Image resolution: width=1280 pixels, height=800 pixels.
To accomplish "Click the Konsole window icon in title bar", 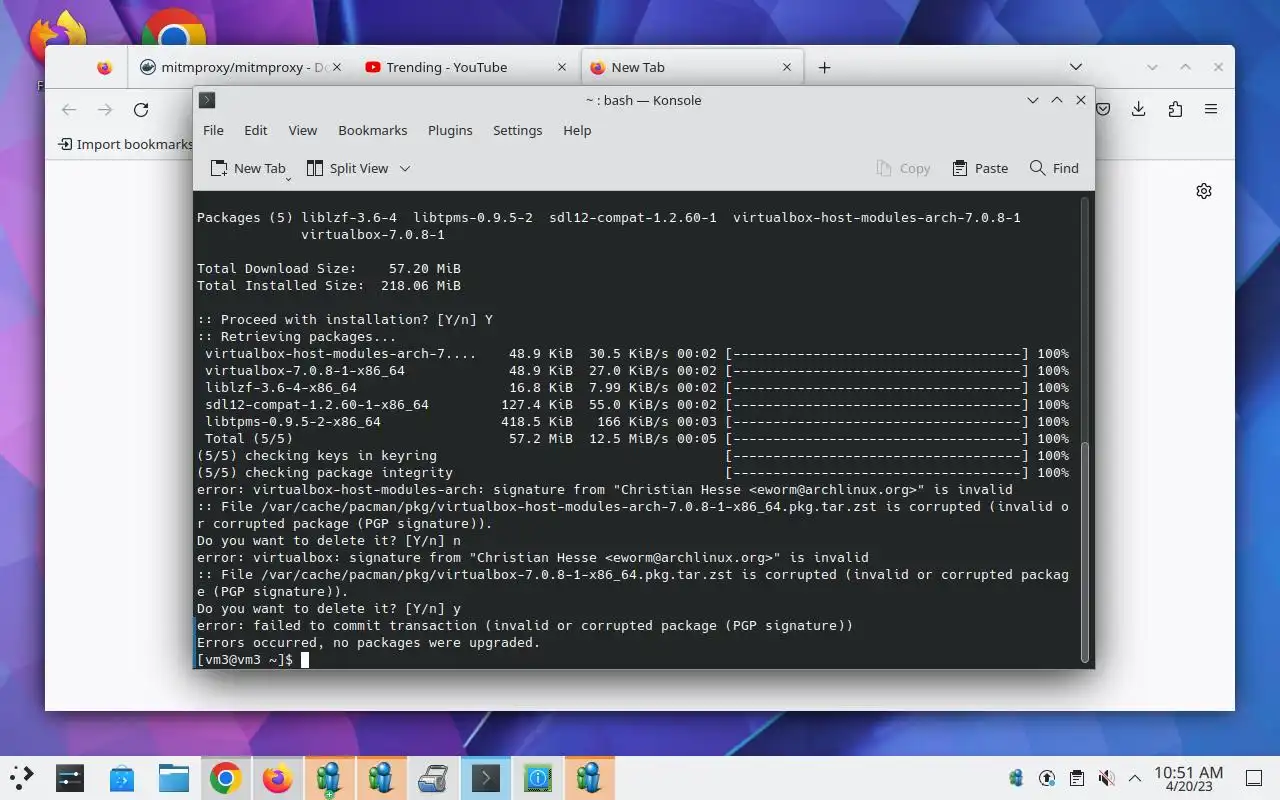I will pos(207,100).
